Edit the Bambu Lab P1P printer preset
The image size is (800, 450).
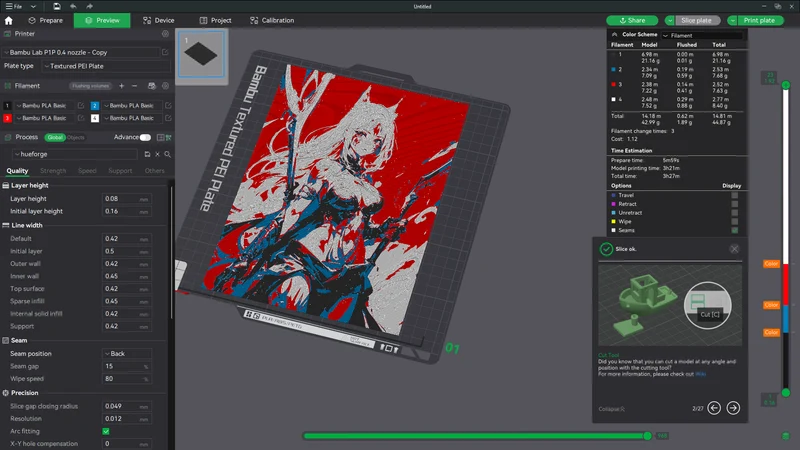(x=165, y=52)
